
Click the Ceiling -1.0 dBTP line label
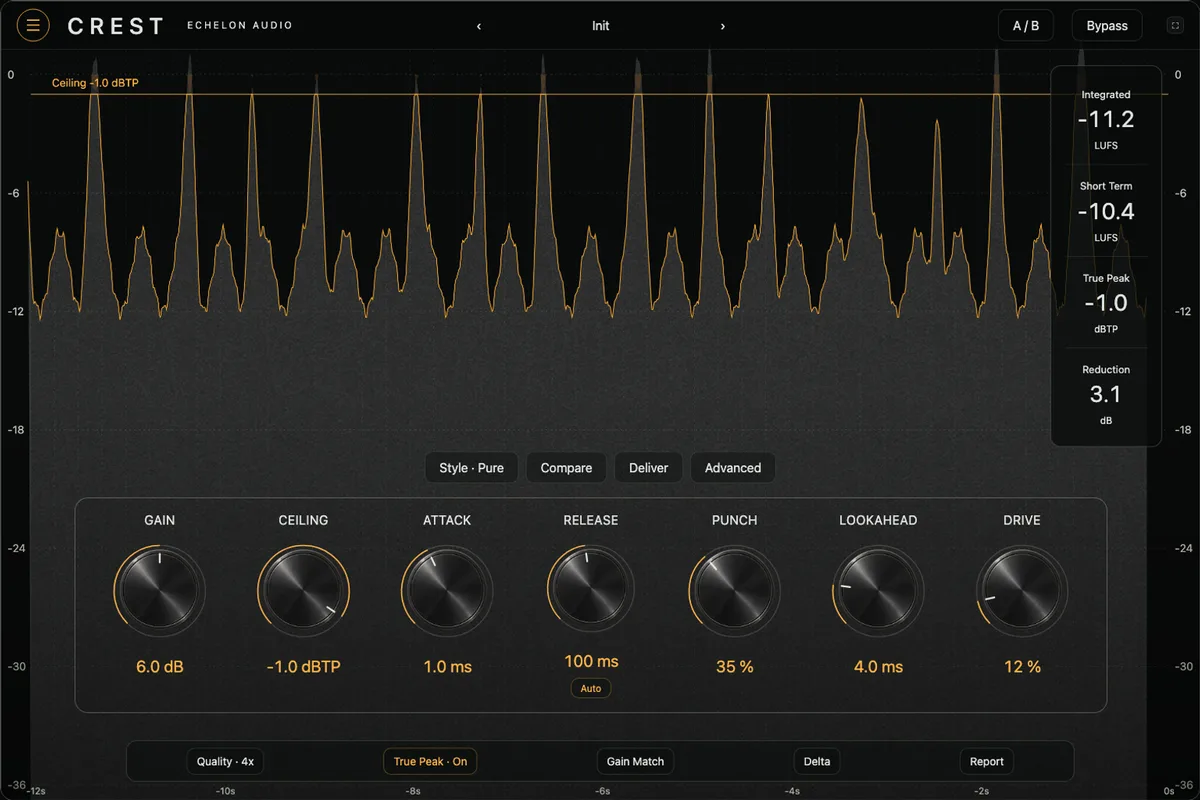point(95,83)
